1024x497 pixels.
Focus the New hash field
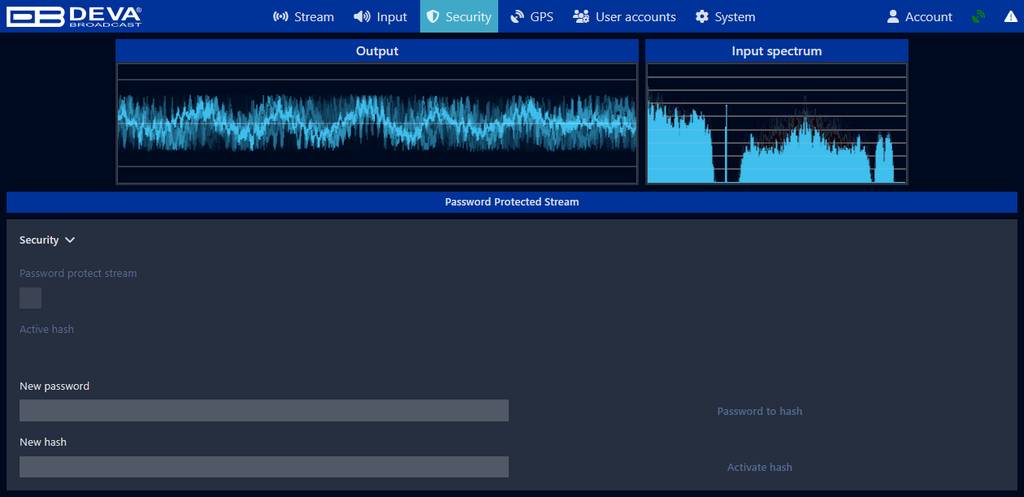[264, 467]
